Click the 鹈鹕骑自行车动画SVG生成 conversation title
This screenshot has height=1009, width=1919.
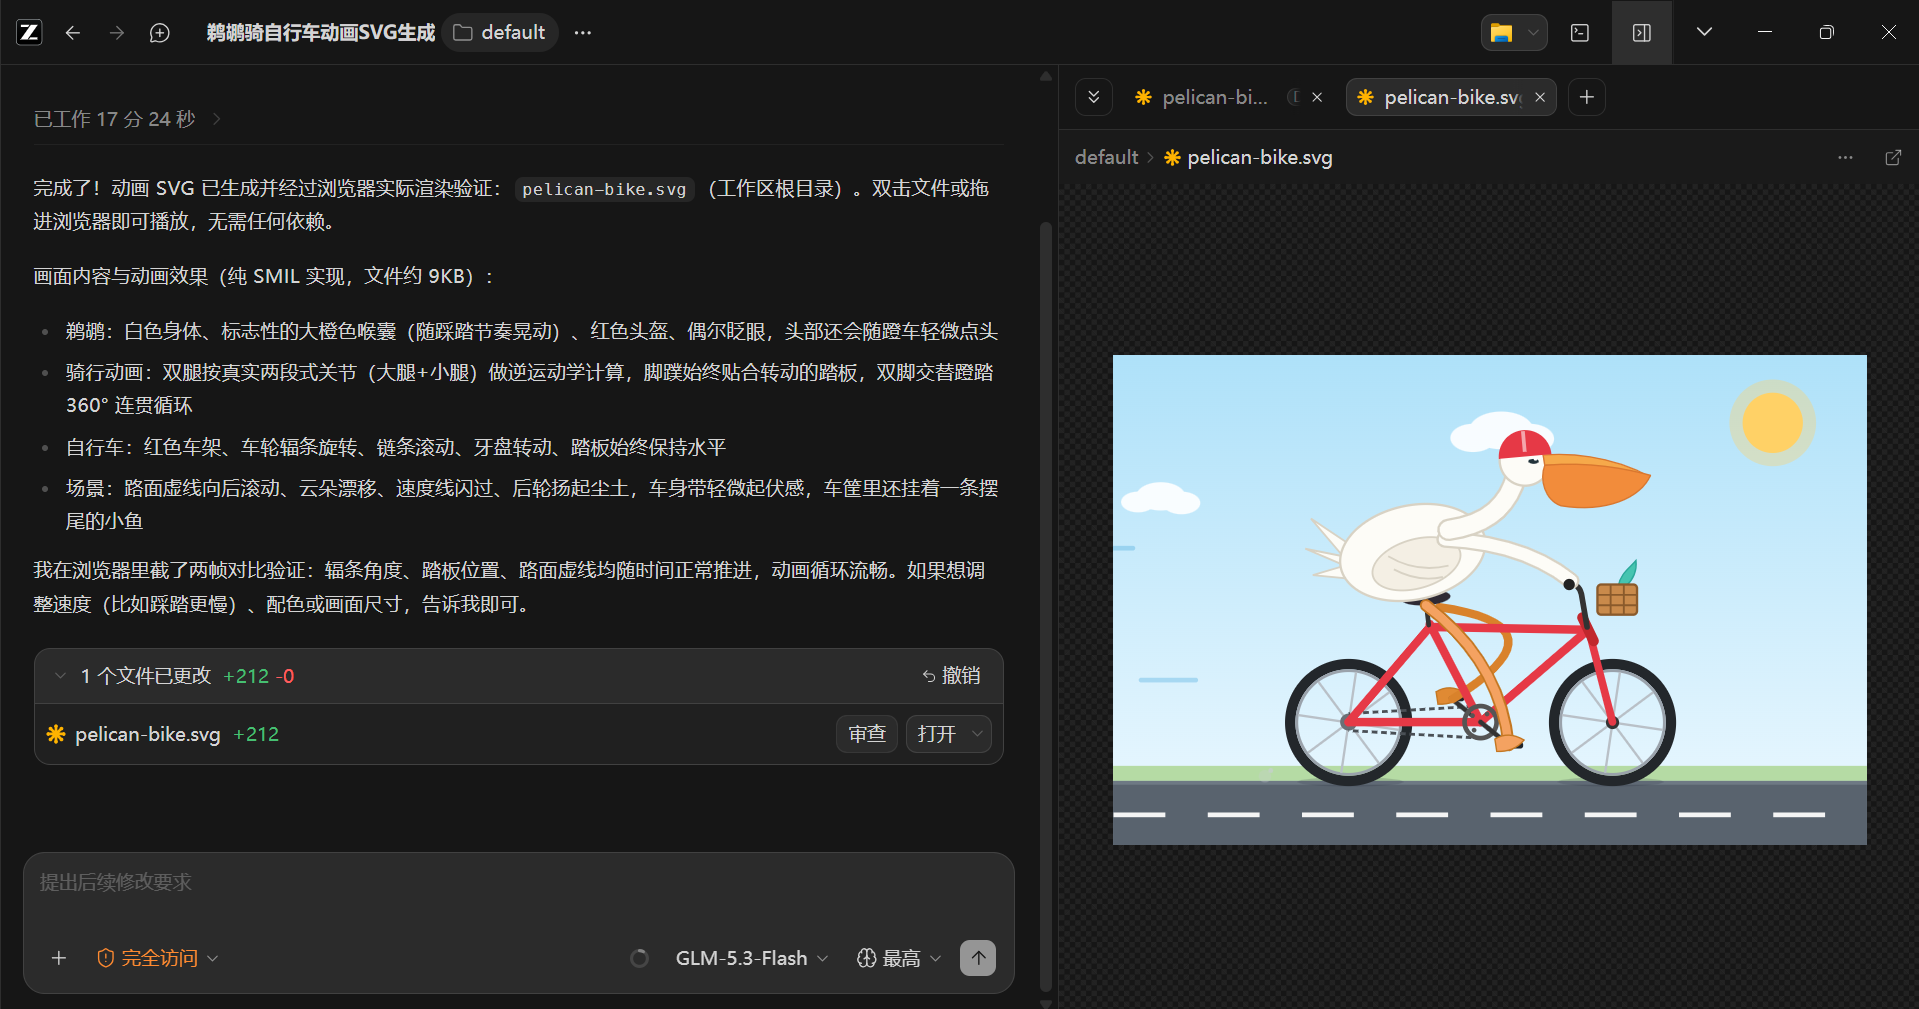point(321,33)
